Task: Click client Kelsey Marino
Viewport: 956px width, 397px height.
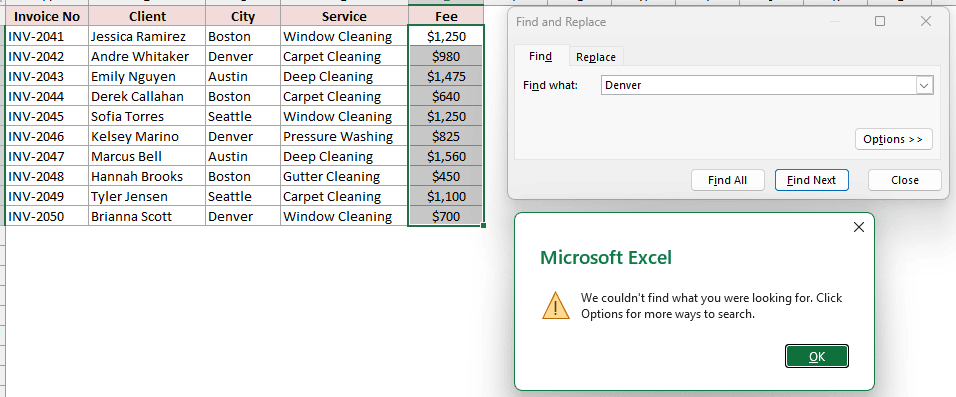Action: [x=147, y=137]
